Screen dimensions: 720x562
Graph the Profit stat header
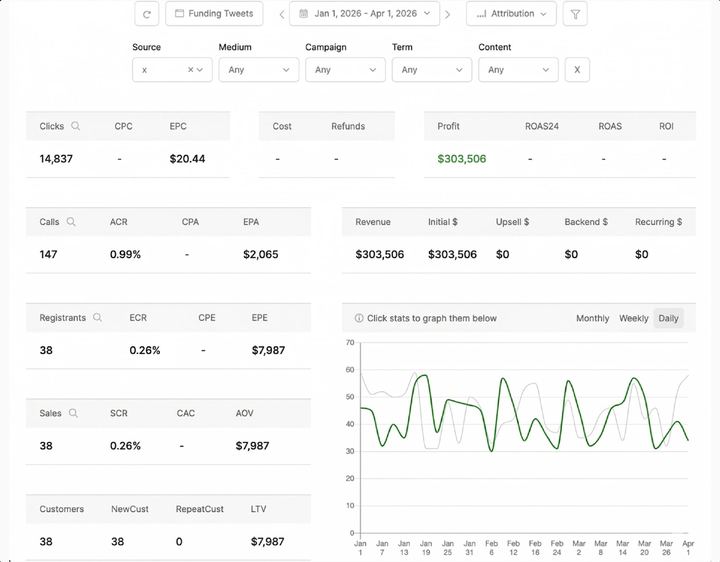[448, 126]
